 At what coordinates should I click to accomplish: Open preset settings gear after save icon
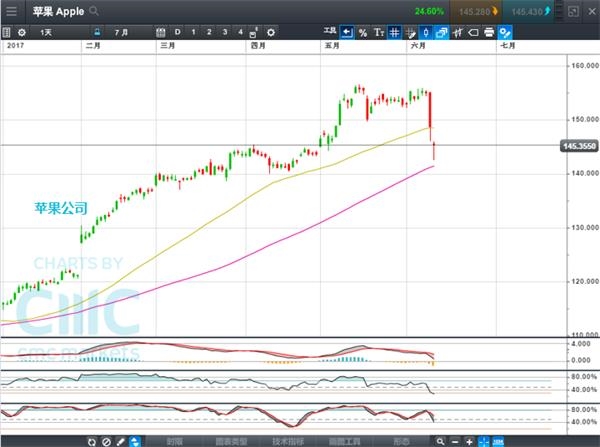click(x=271, y=33)
